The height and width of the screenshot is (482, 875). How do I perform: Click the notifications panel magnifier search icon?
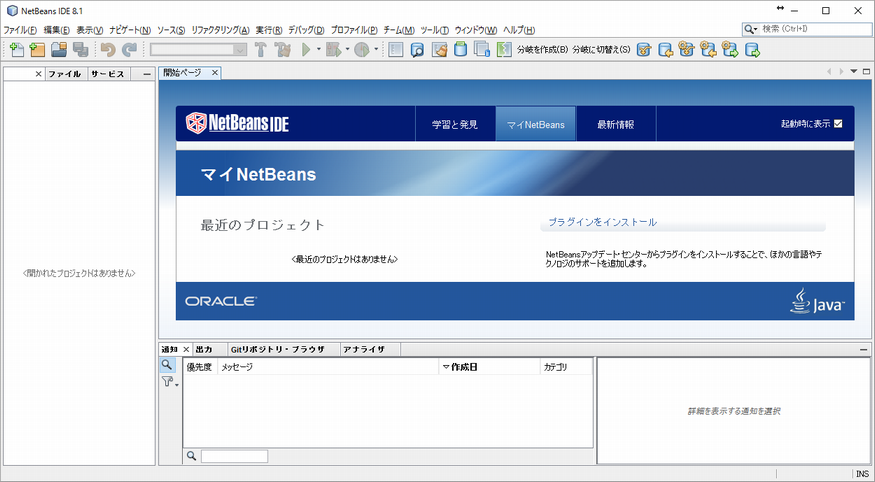point(166,365)
